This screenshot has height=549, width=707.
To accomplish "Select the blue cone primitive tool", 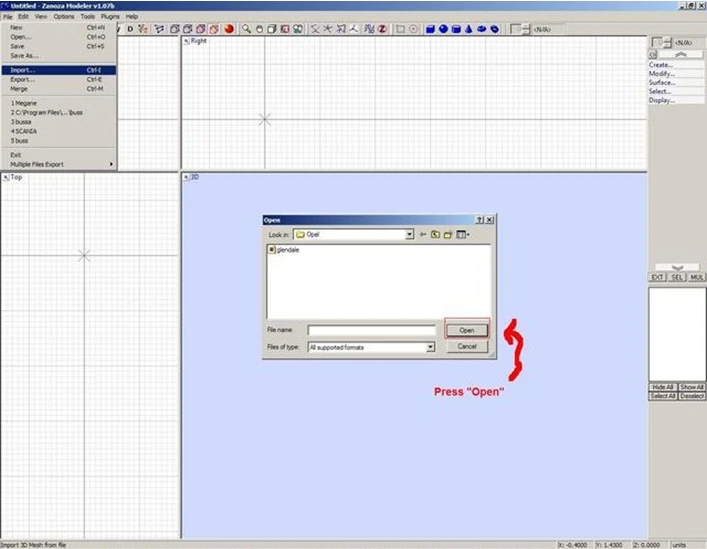I will coord(468,29).
